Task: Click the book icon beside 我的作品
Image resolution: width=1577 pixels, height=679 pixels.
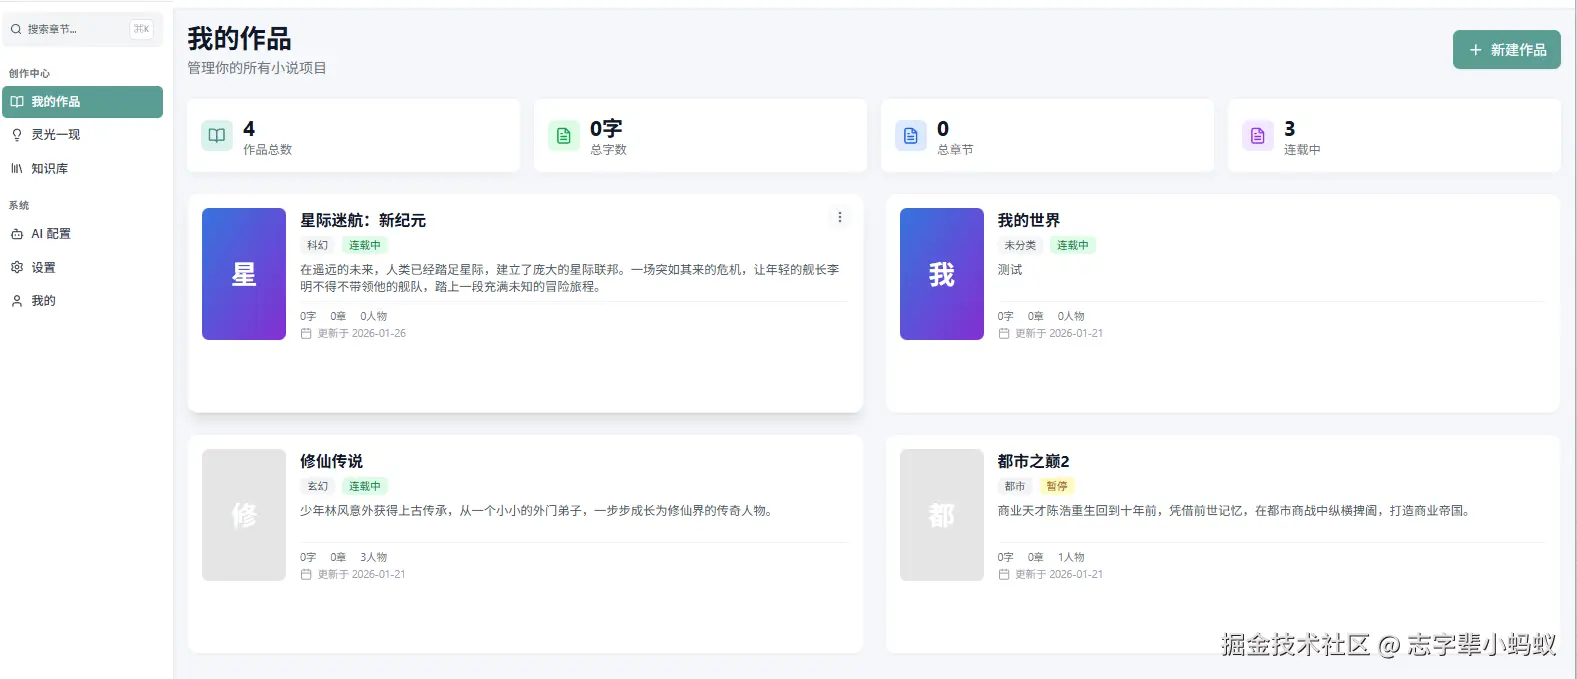Action: [x=17, y=102]
